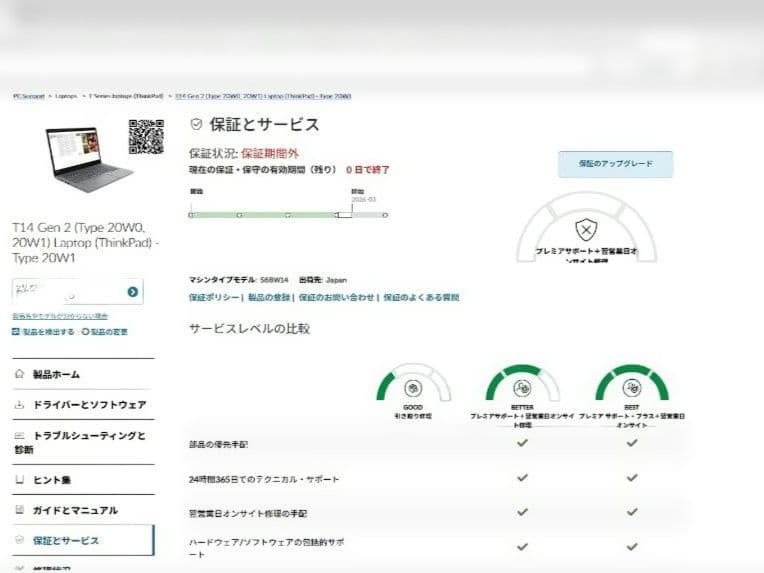Open トラブルシューティングと診断 in the sidebar
The height and width of the screenshot is (573, 764).
coord(83,442)
